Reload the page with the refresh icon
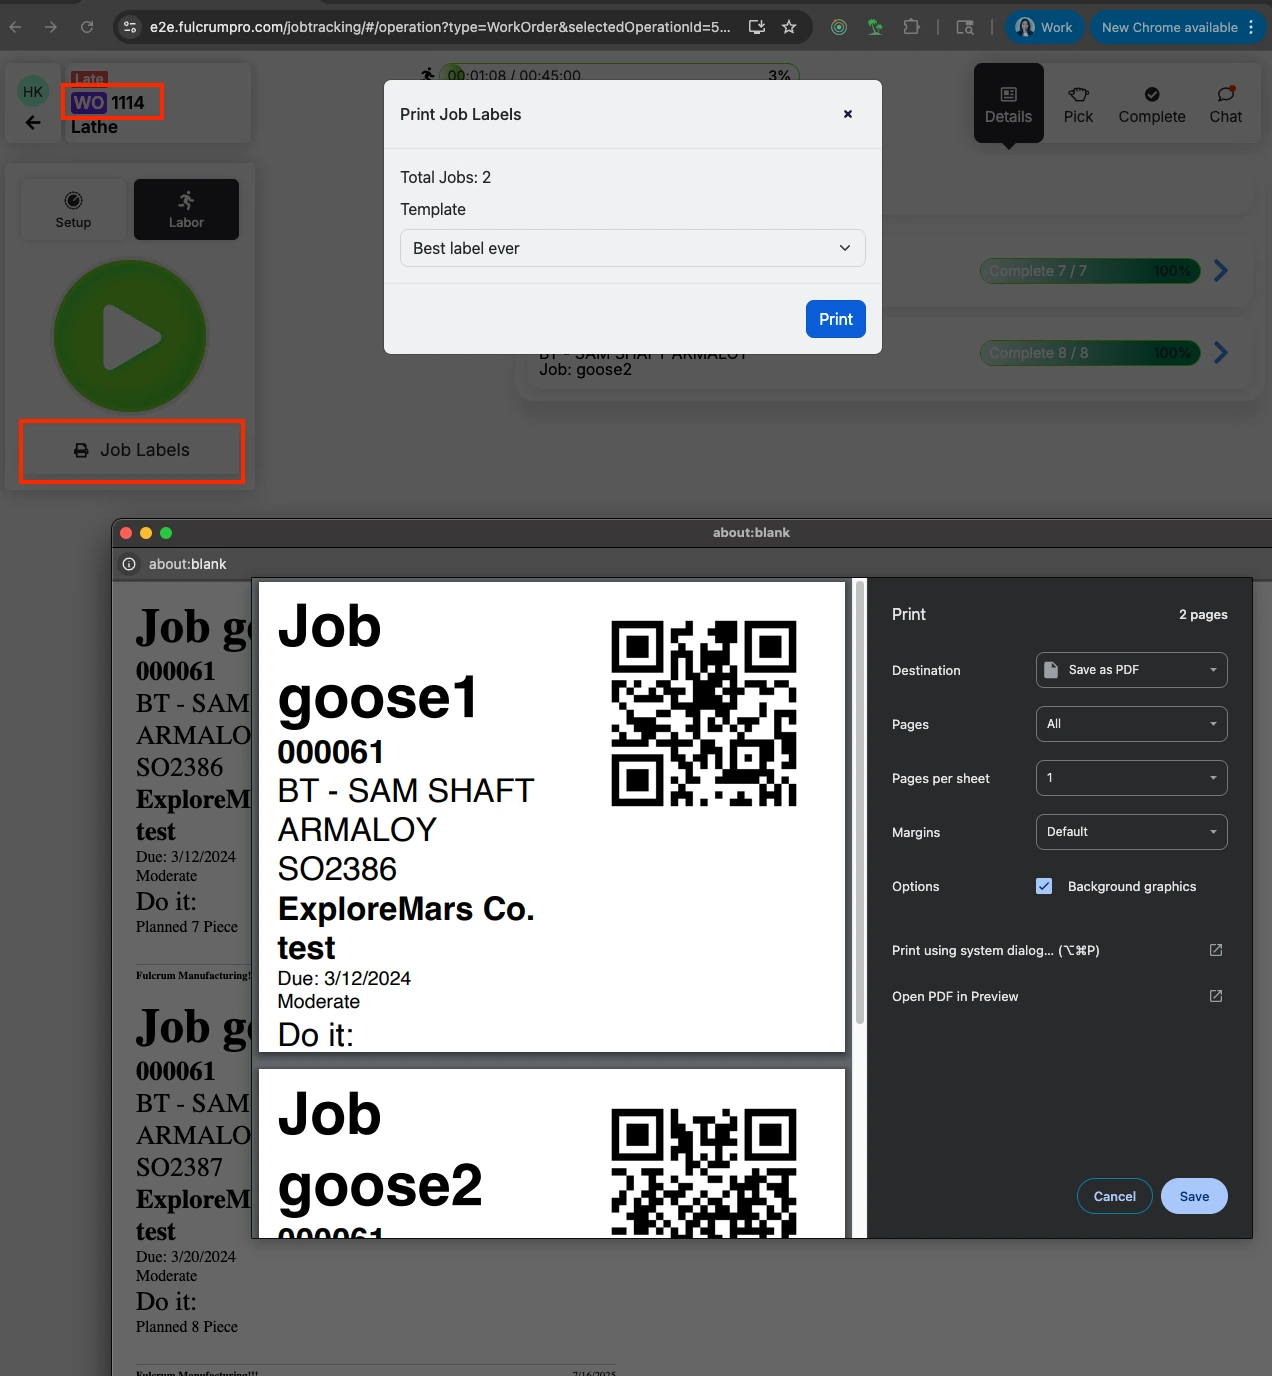This screenshot has width=1272, height=1376. (87, 27)
